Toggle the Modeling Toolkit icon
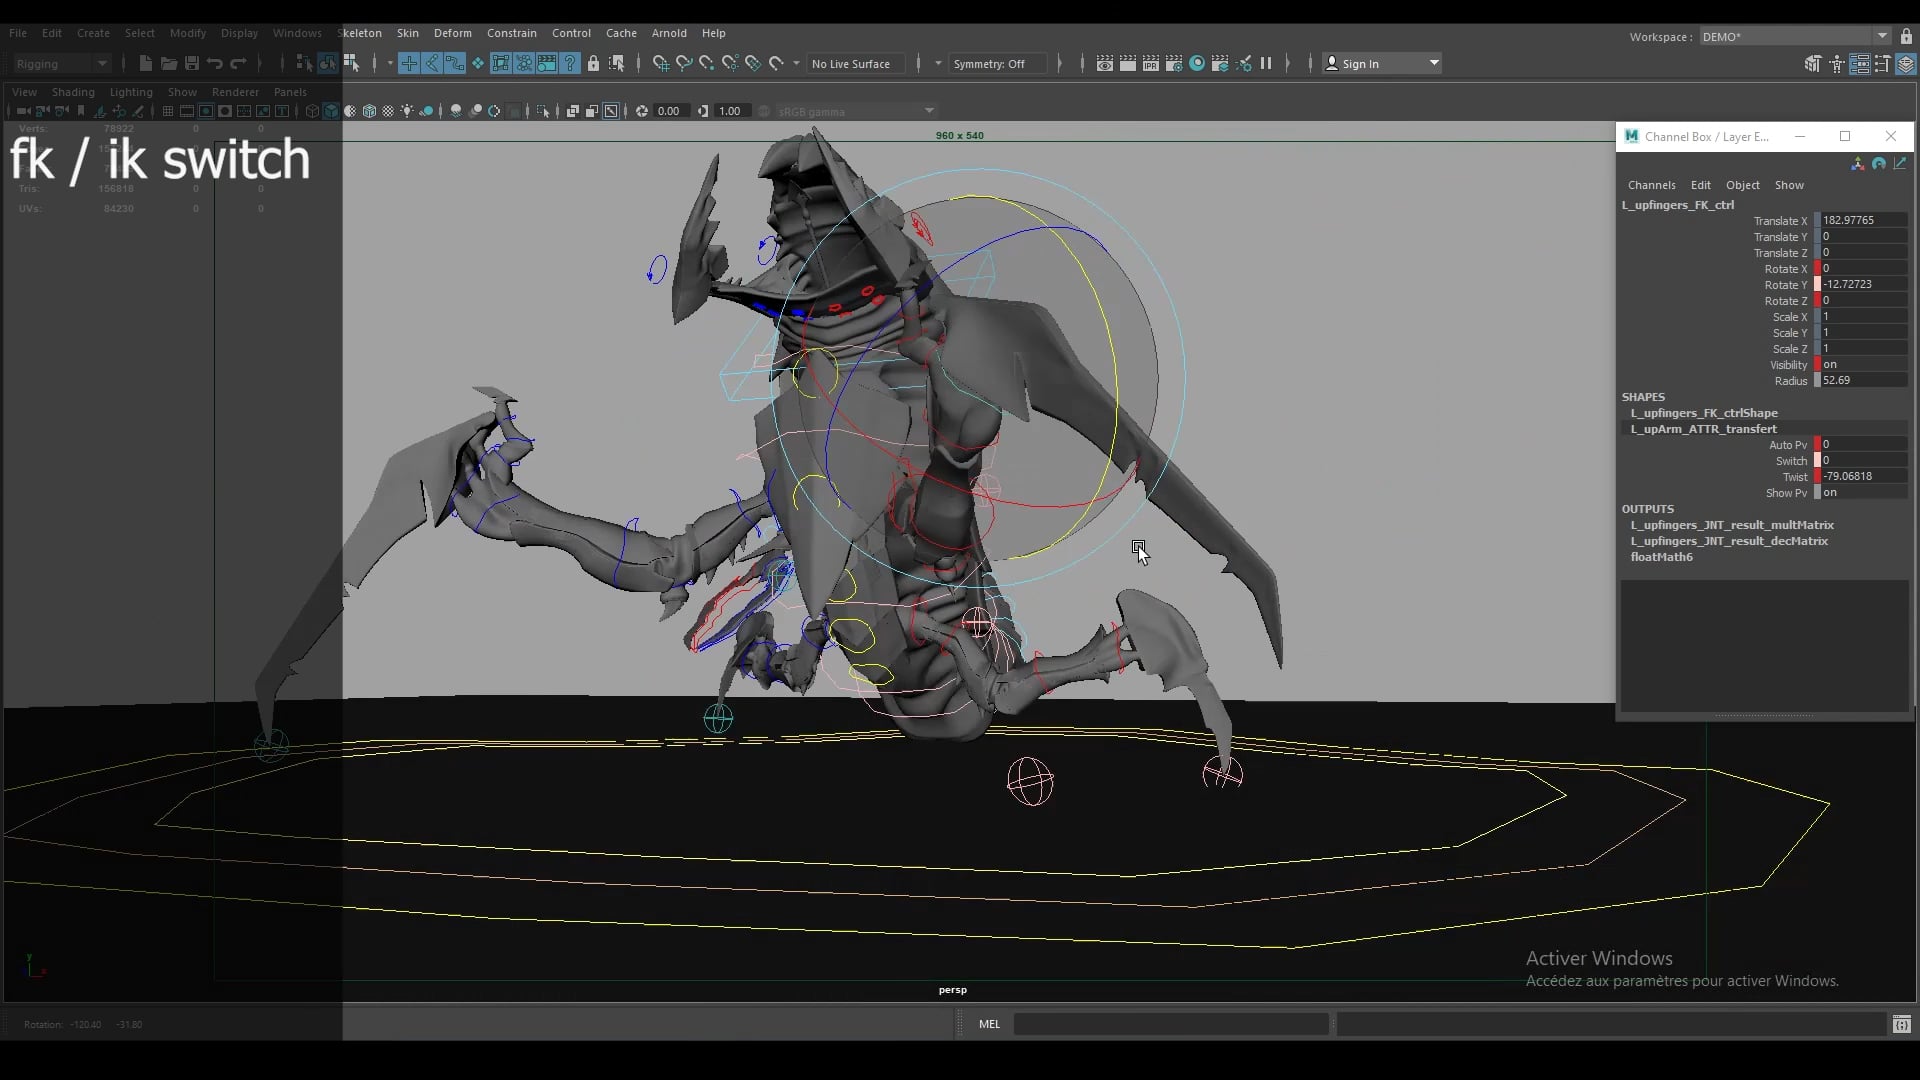Viewport: 1920px width, 1080px height. [1813, 64]
